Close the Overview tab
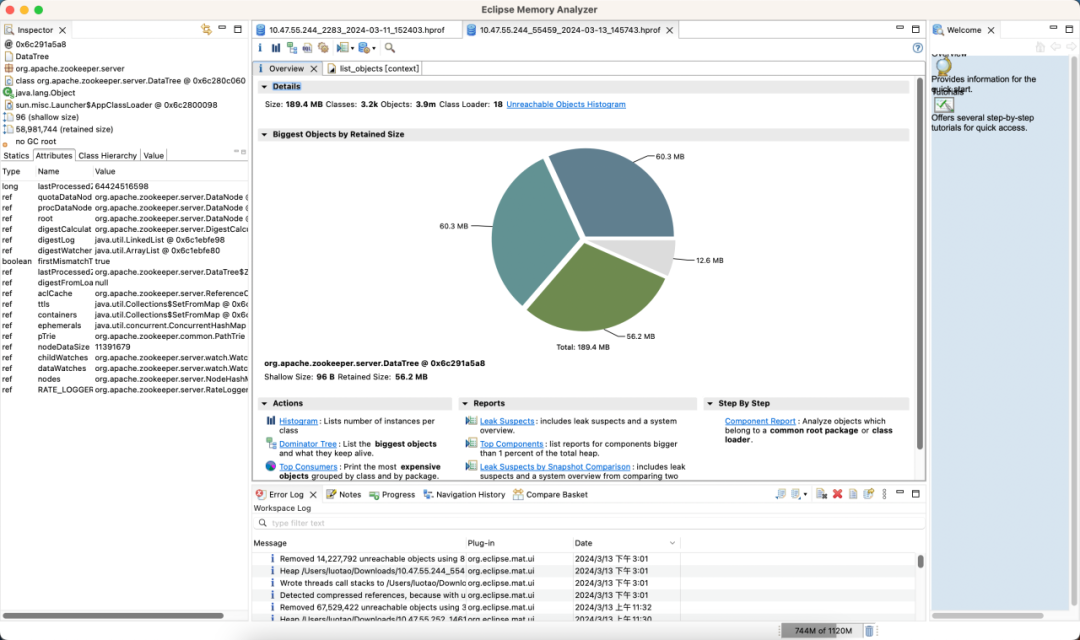This screenshot has width=1080, height=640. [314, 69]
